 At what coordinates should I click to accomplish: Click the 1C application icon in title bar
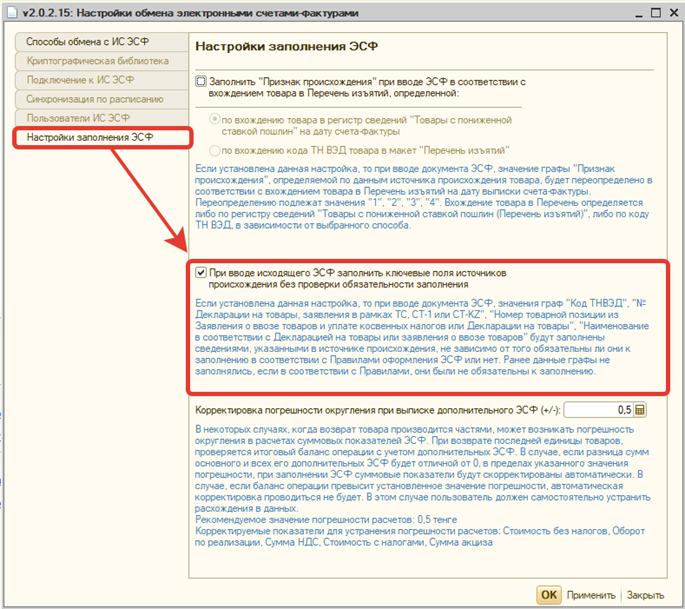point(11,11)
